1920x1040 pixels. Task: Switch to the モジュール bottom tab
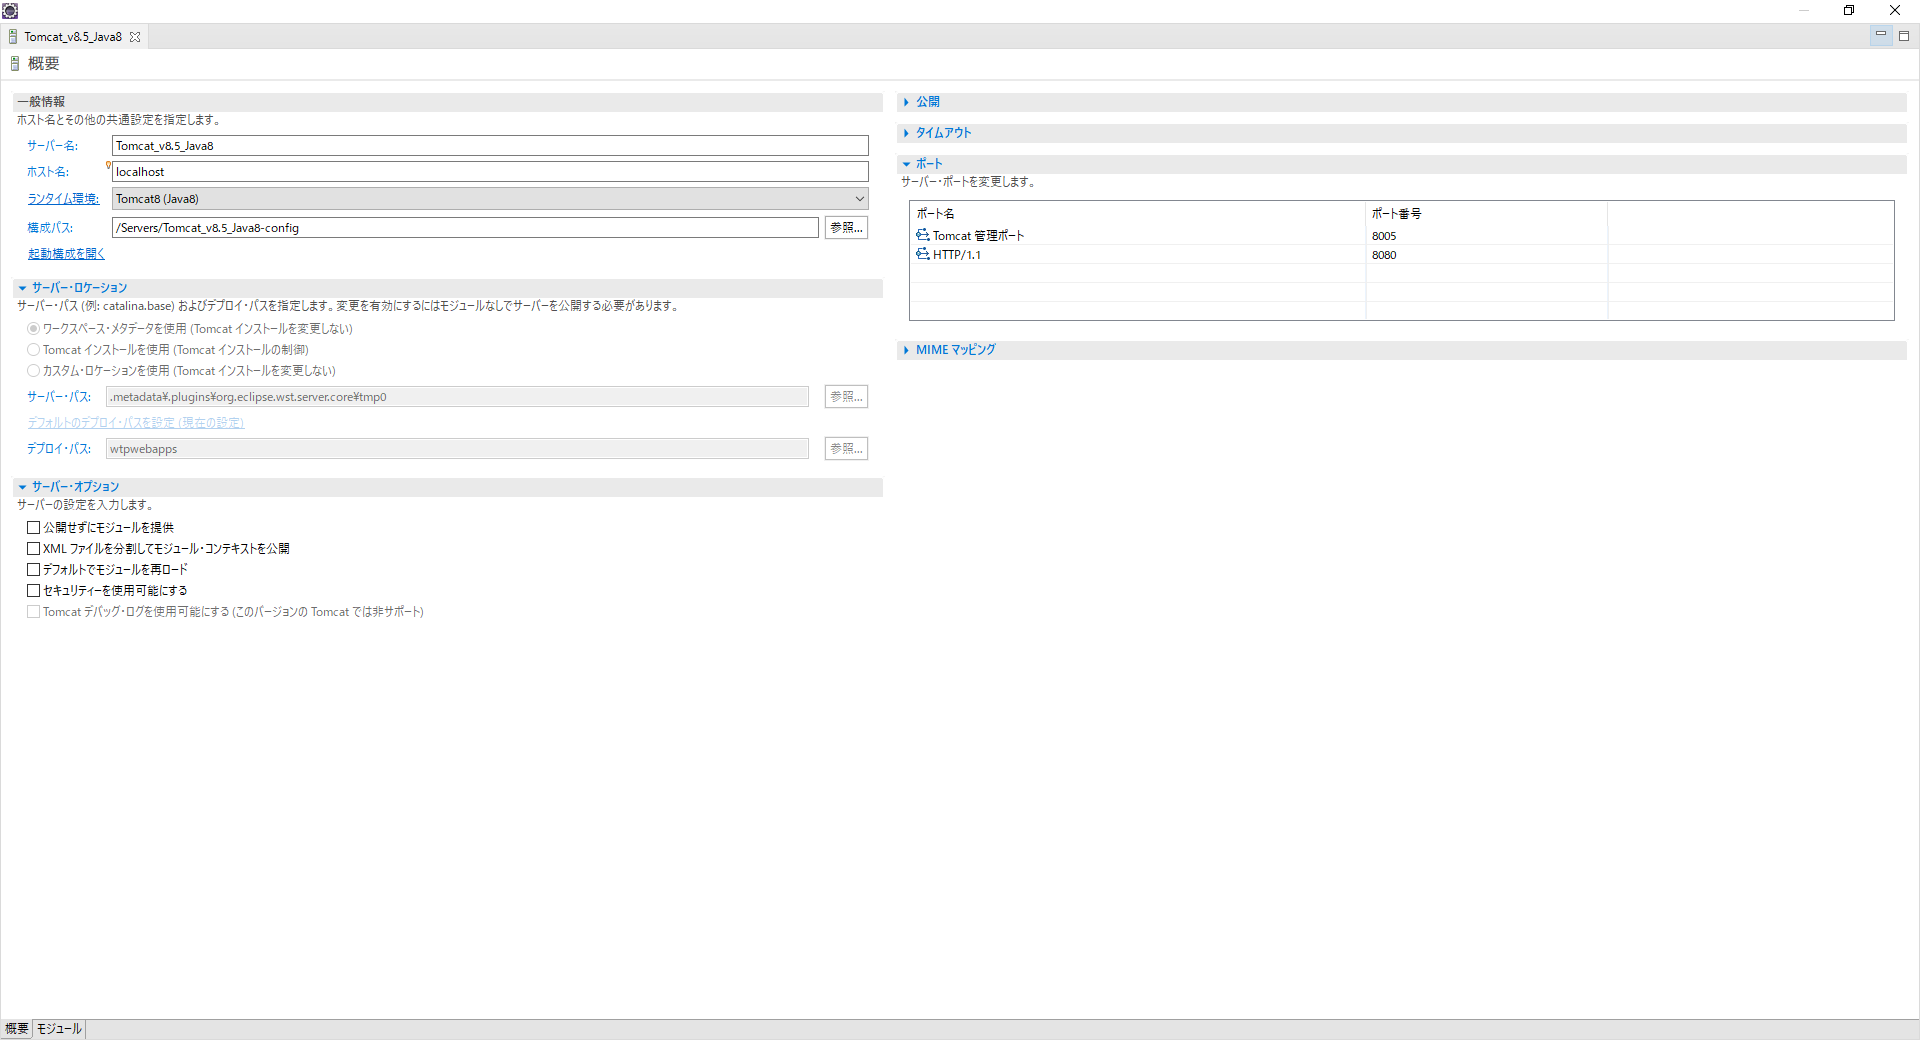coord(59,1029)
